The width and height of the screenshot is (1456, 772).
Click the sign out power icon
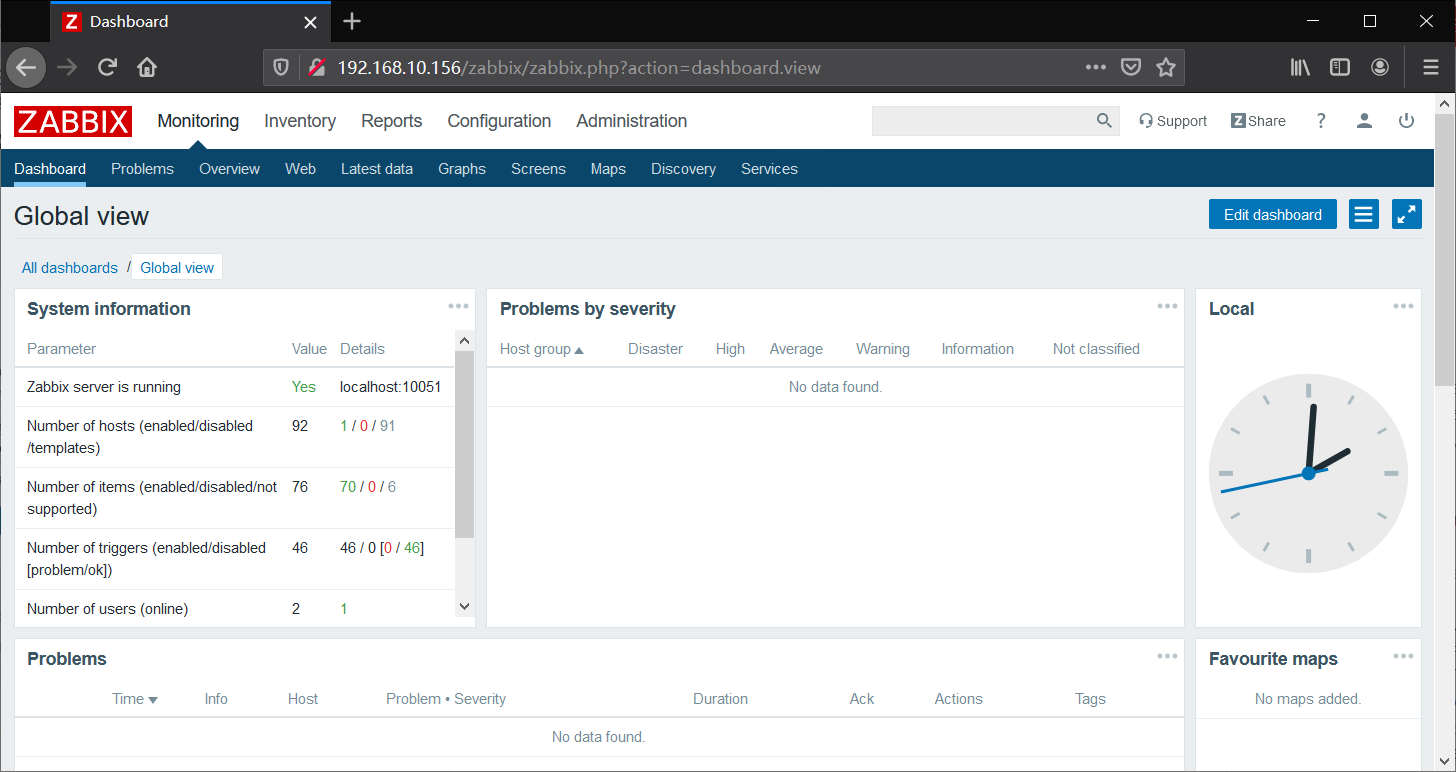tap(1406, 121)
